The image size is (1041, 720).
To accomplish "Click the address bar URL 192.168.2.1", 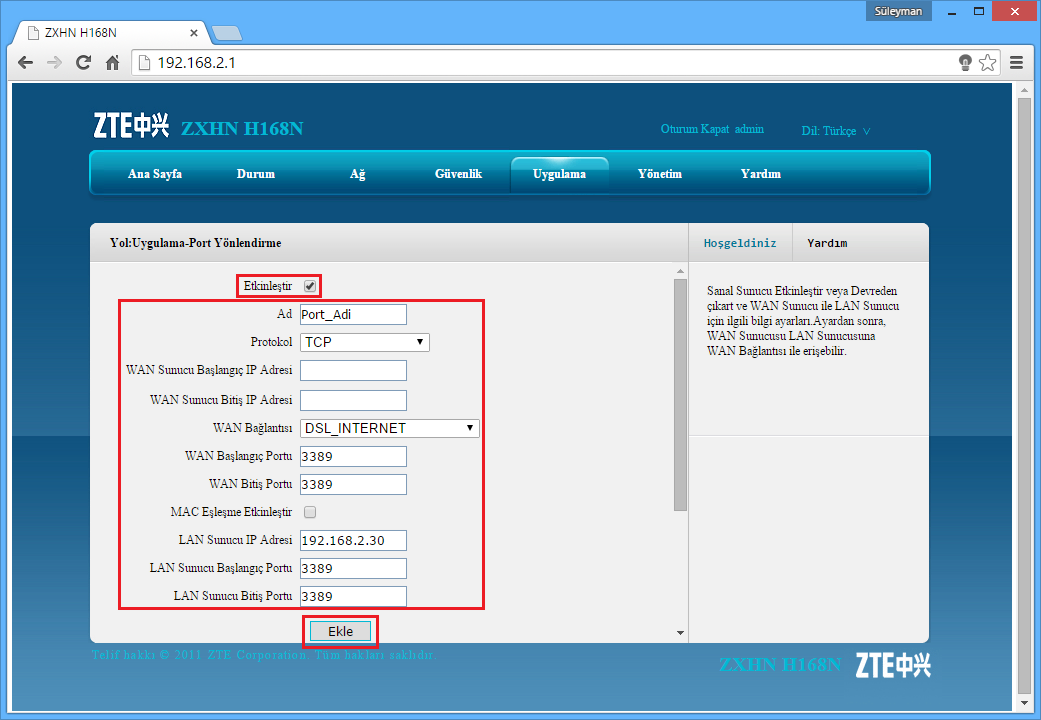I will tap(197, 62).
